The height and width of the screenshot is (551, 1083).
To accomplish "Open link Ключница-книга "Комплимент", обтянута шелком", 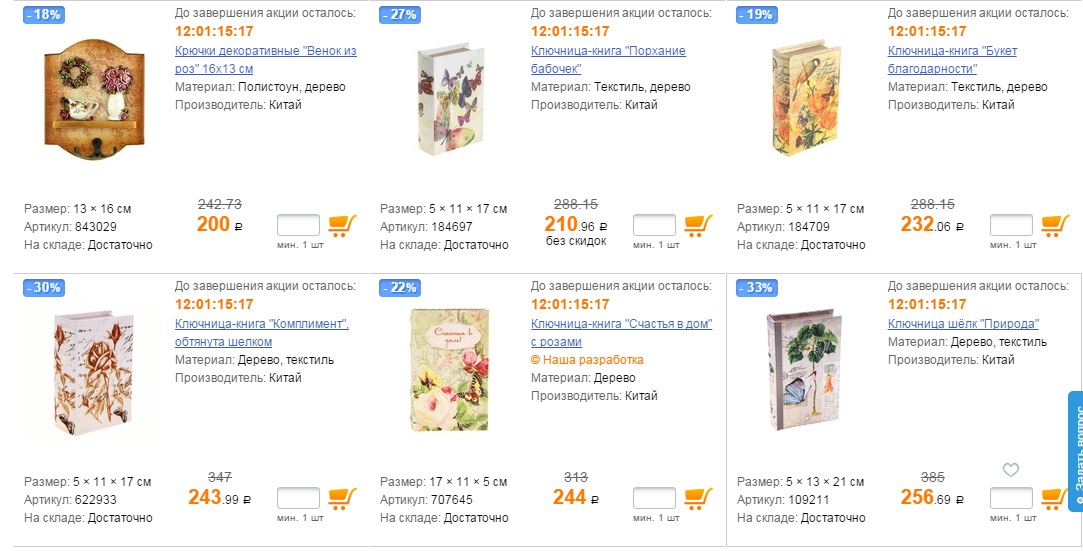I will pos(261,332).
